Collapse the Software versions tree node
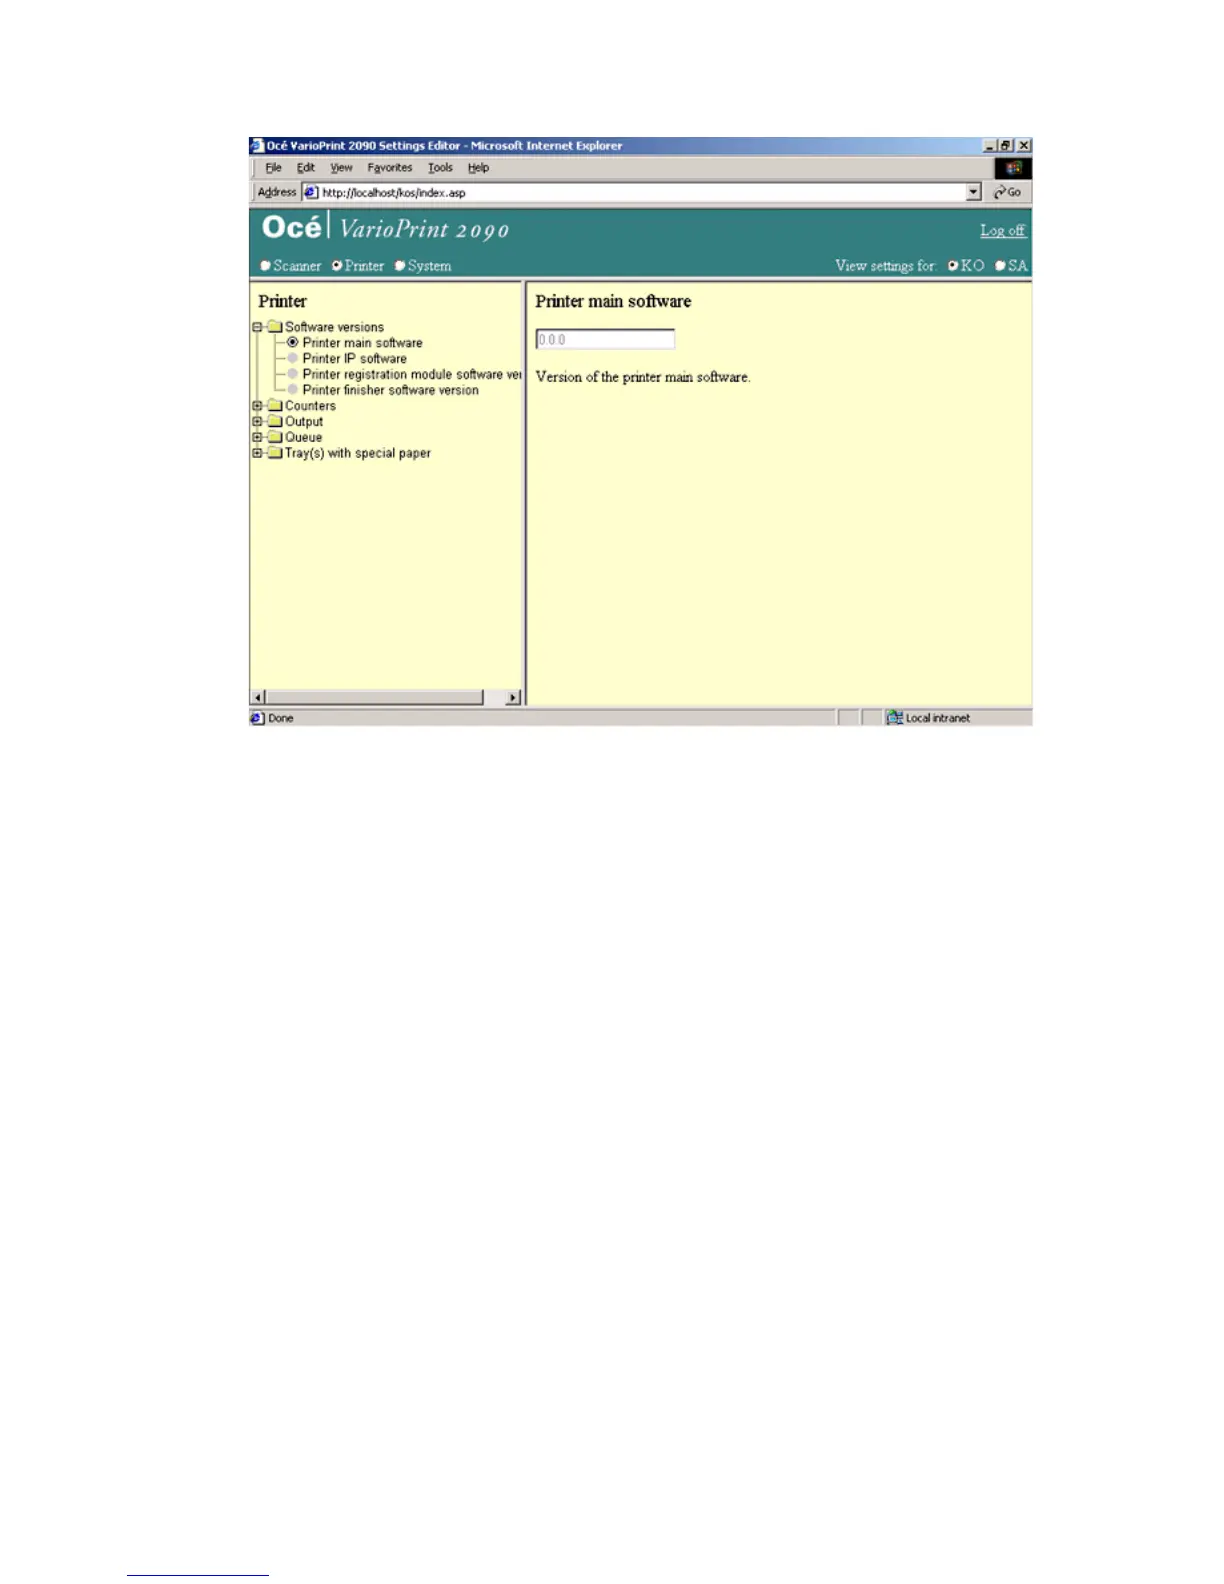 pyautogui.click(x=257, y=327)
